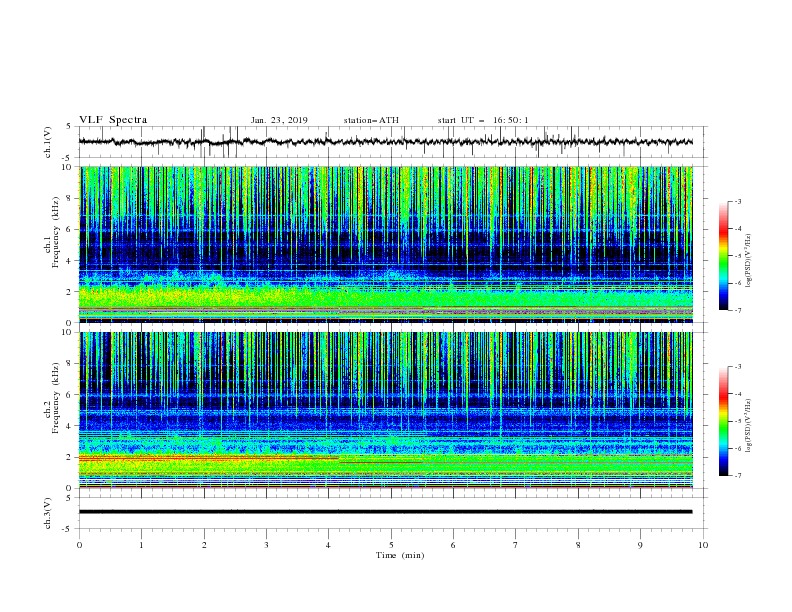Image resolution: width=792 pixels, height=612 pixels.
Task: Click the ch.1 spectrogram panel
Action: tap(386, 244)
